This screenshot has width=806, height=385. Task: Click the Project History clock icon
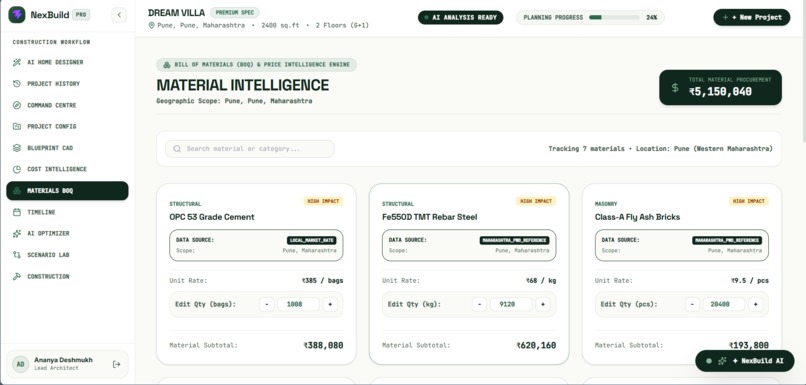click(17, 84)
